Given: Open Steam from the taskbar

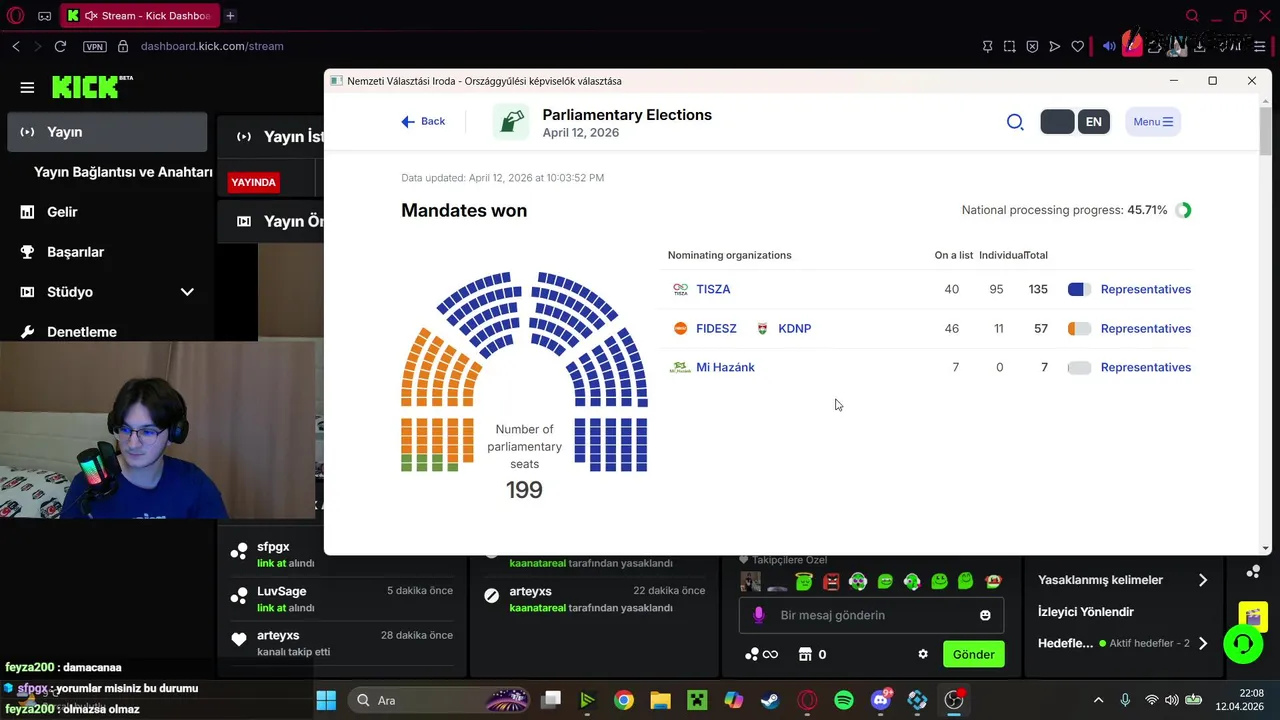Looking at the screenshot, I should [x=770, y=700].
